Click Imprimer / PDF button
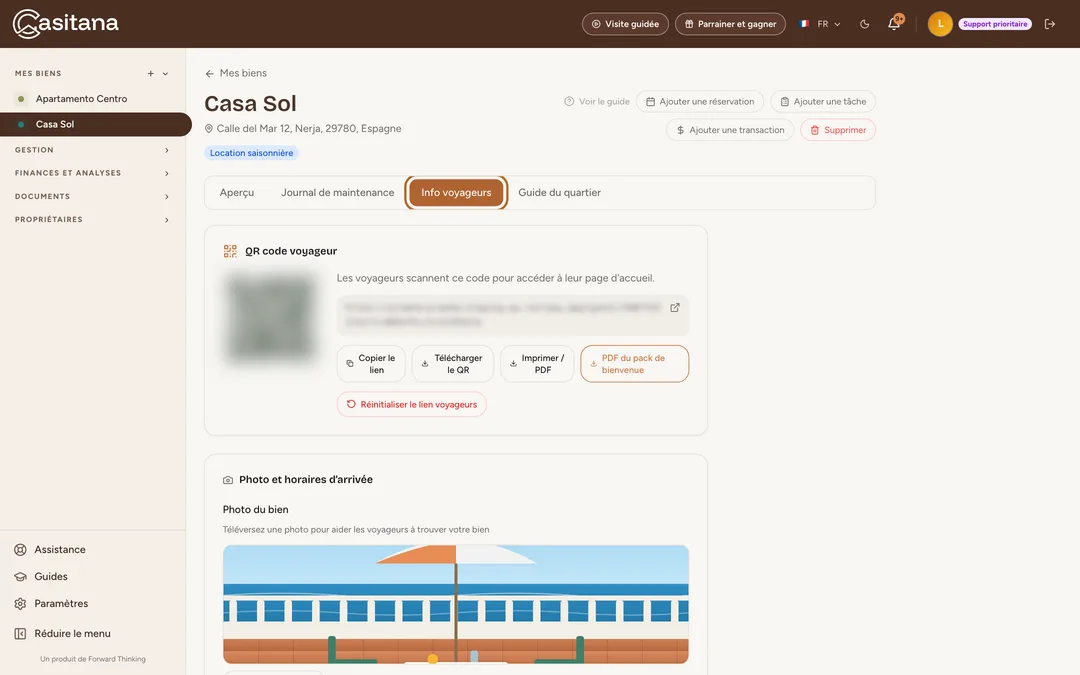 pos(537,364)
